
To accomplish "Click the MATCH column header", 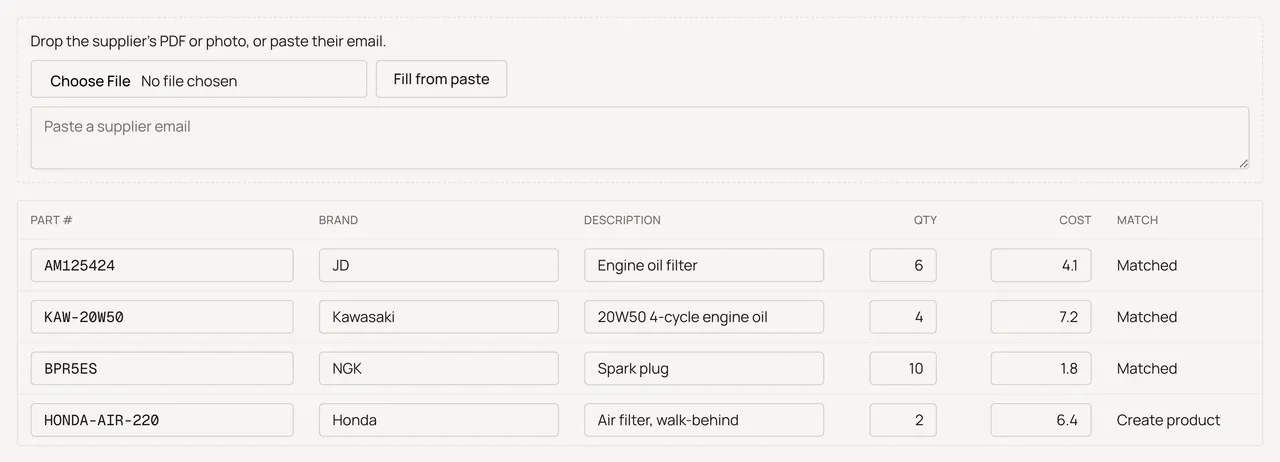I will click(1137, 220).
